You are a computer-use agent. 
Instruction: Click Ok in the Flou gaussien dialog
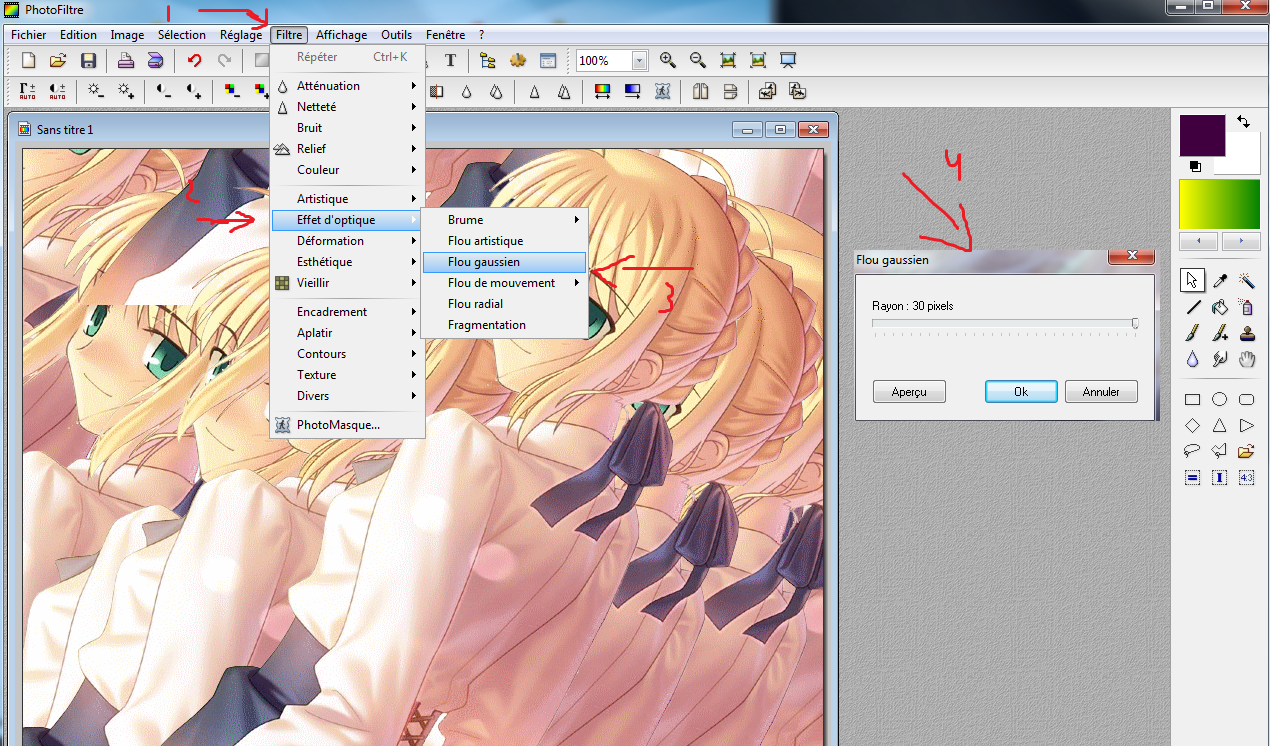click(1021, 392)
